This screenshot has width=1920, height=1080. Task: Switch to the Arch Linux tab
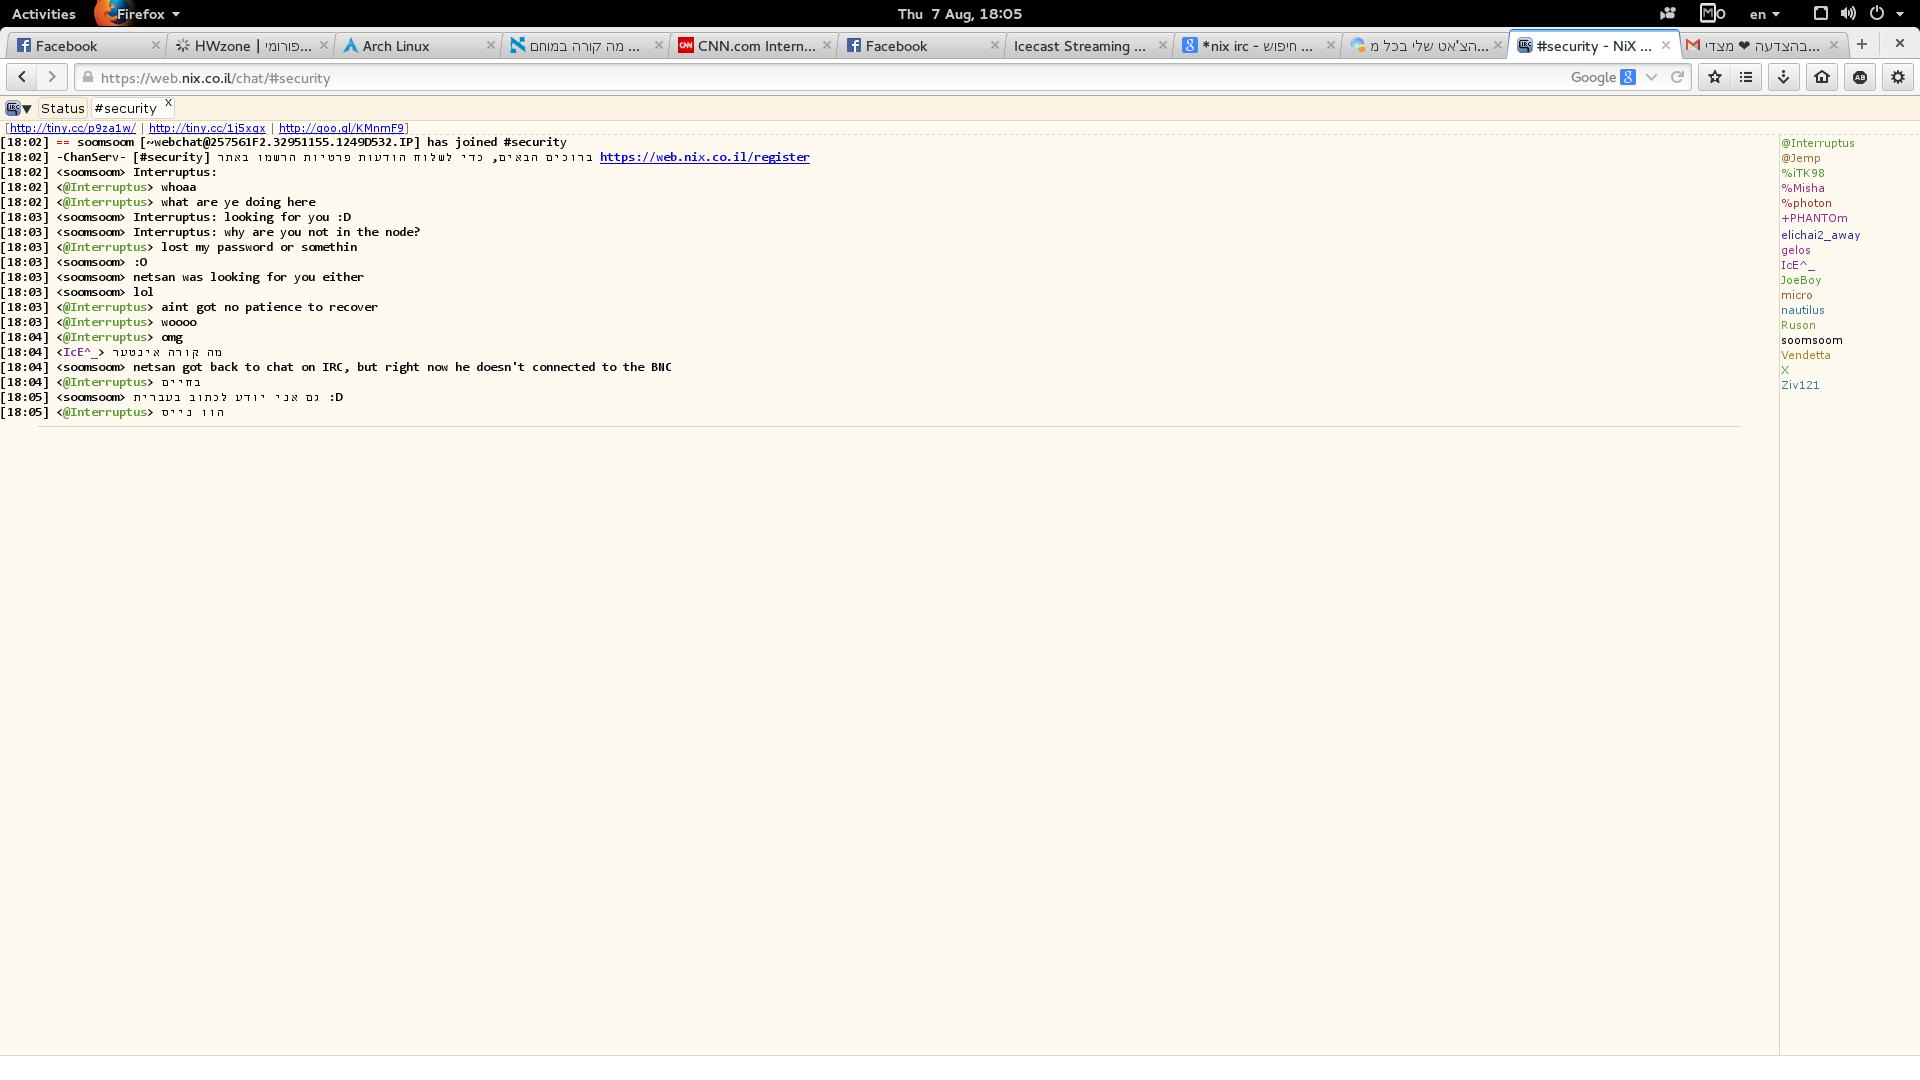(418, 45)
